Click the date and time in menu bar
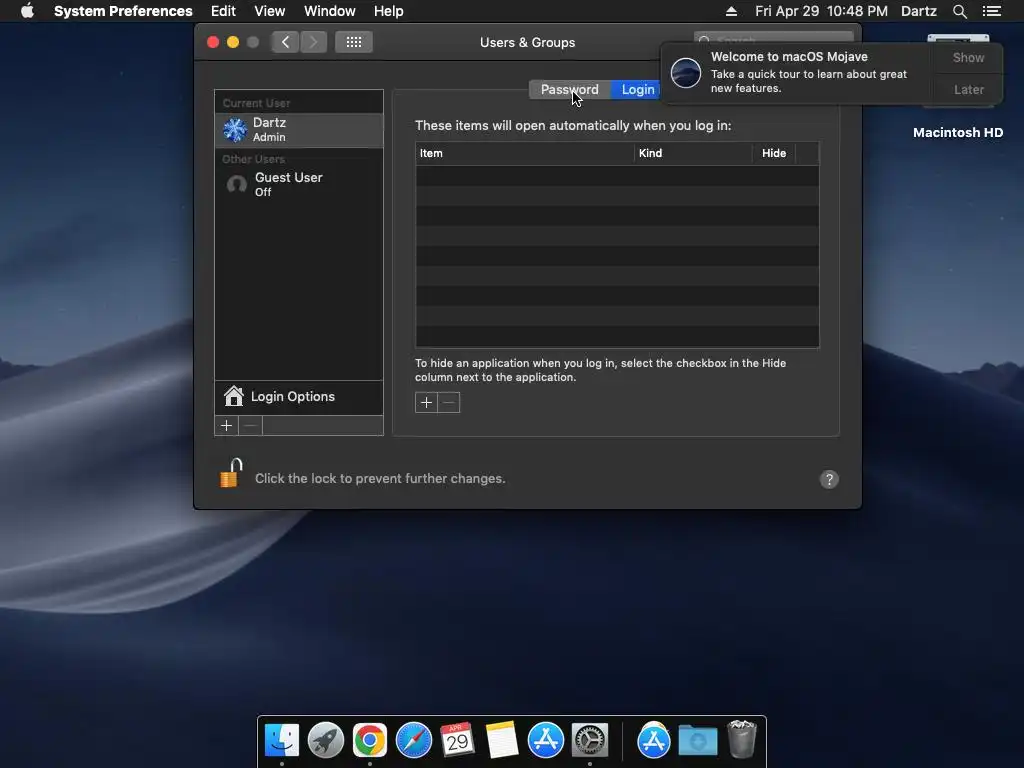The width and height of the screenshot is (1024, 768). click(821, 11)
